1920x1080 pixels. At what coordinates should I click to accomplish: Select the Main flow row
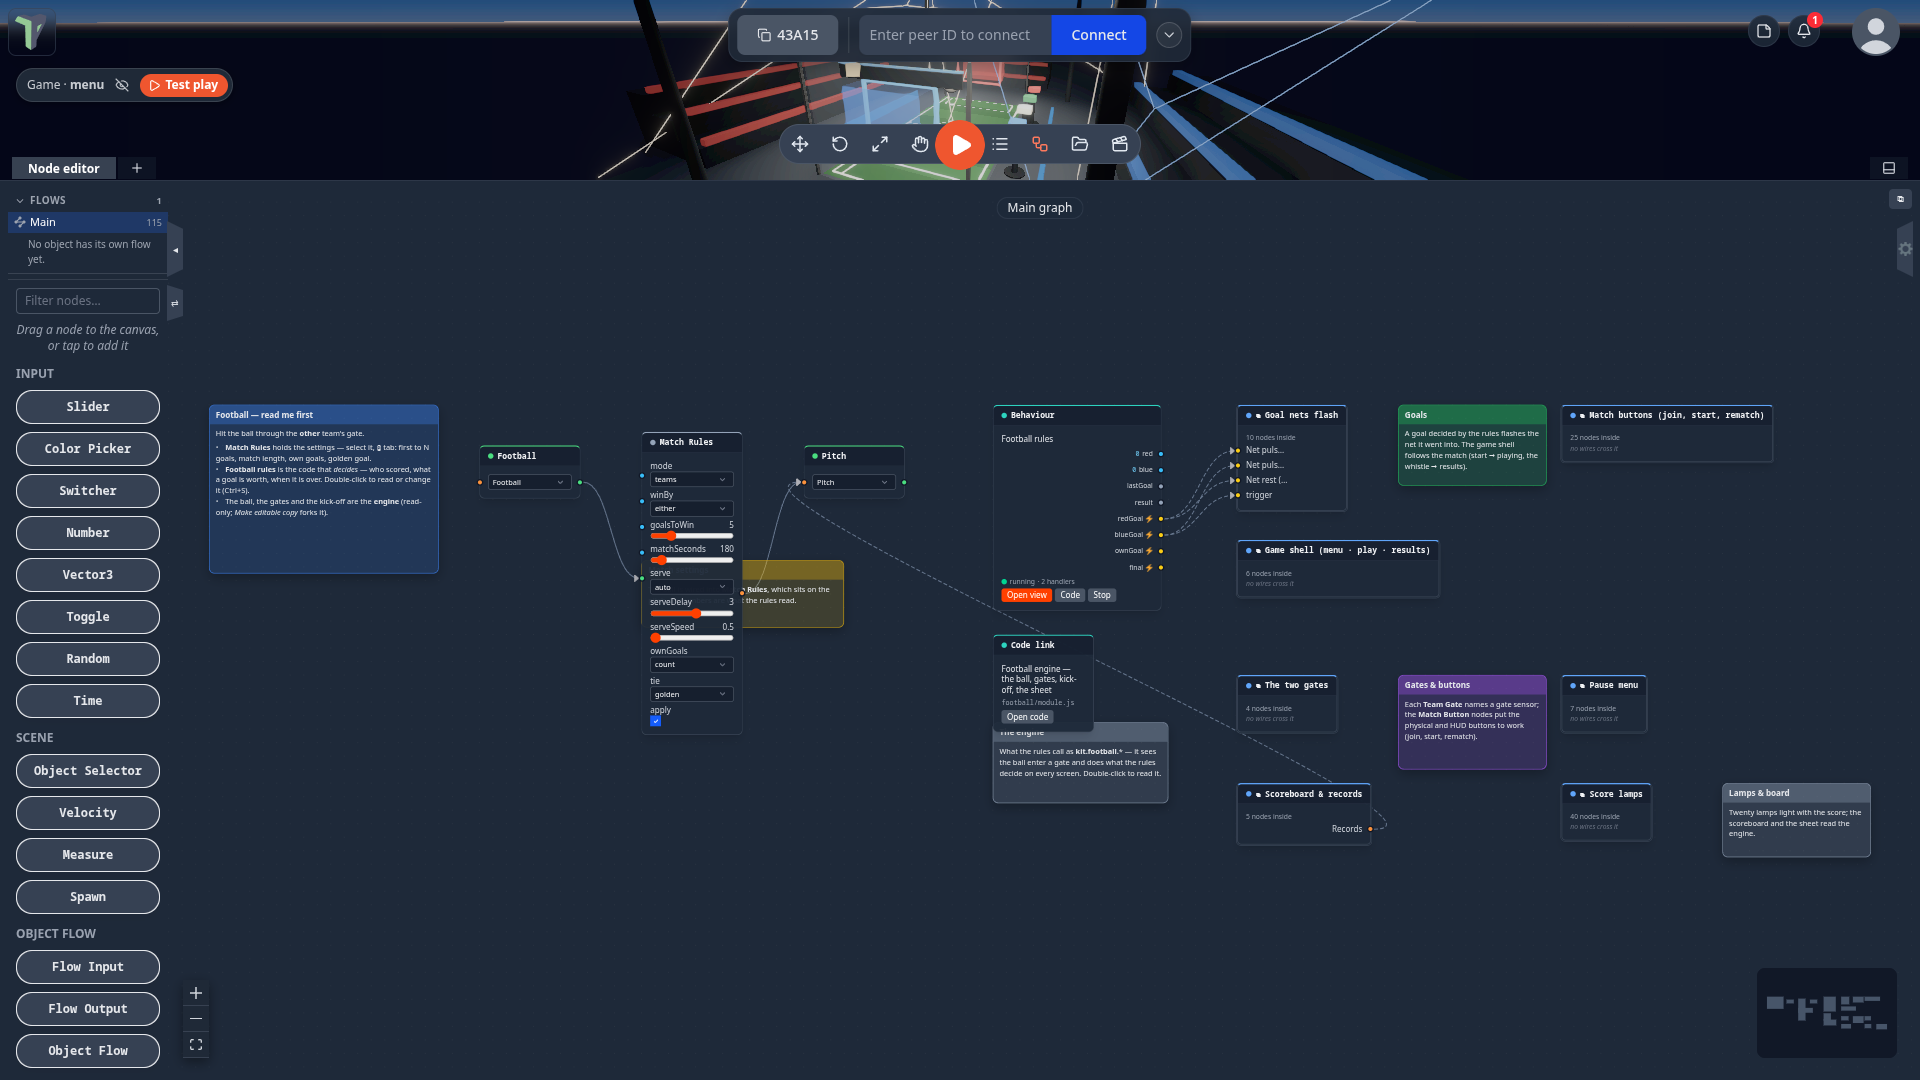coord(87,222)
